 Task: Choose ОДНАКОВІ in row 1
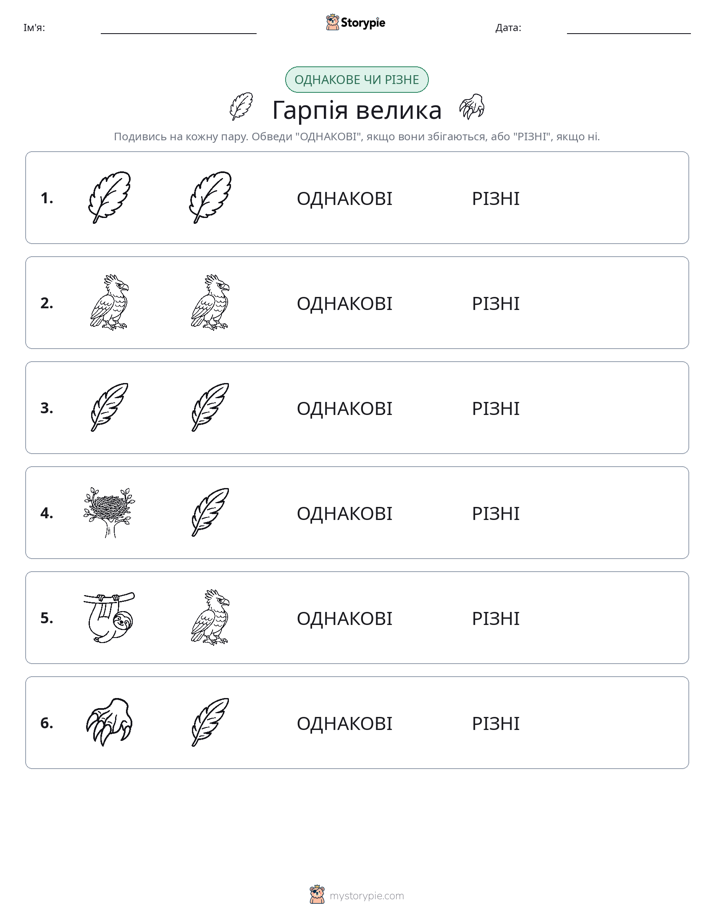pos(345,199)
